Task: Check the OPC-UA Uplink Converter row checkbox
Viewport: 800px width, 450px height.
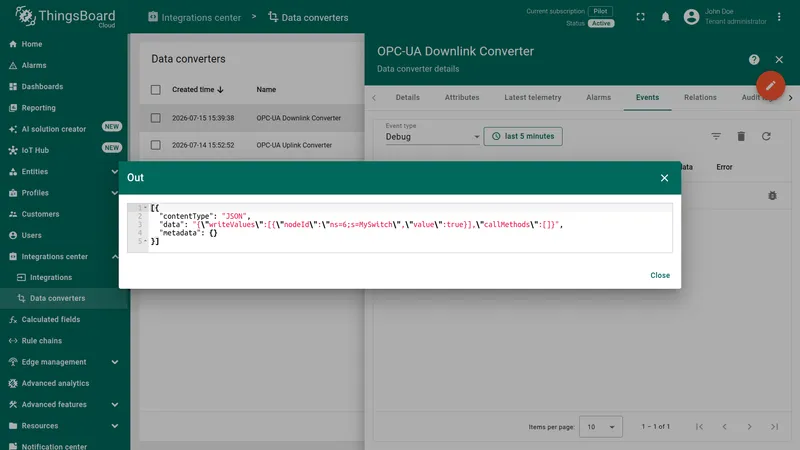Action: coord(156,145)
